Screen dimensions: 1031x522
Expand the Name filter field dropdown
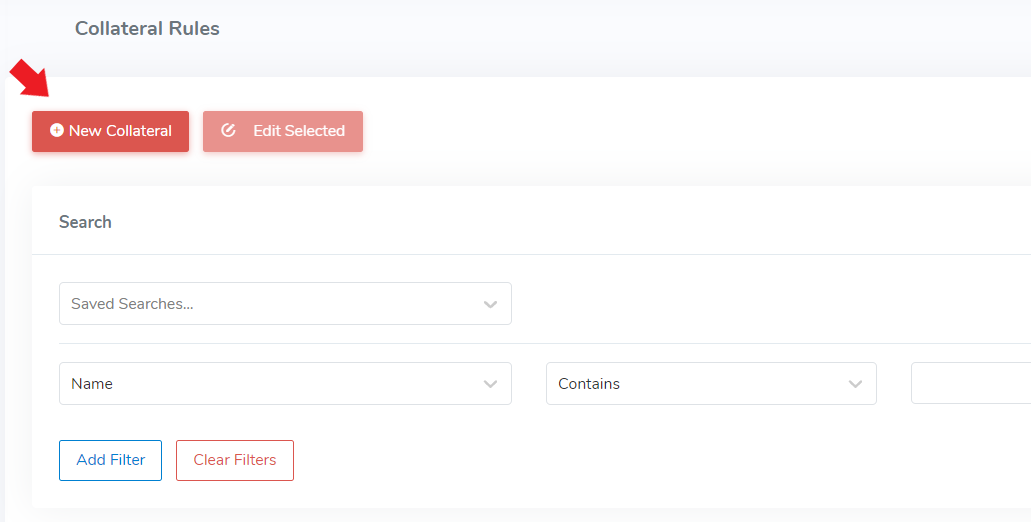point(285,384)
